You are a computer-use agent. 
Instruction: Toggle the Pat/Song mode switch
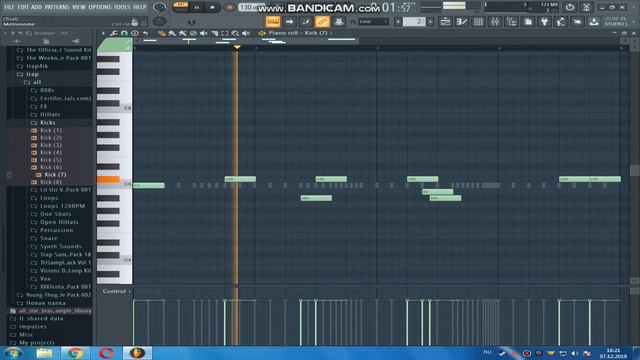pos(180,6)
